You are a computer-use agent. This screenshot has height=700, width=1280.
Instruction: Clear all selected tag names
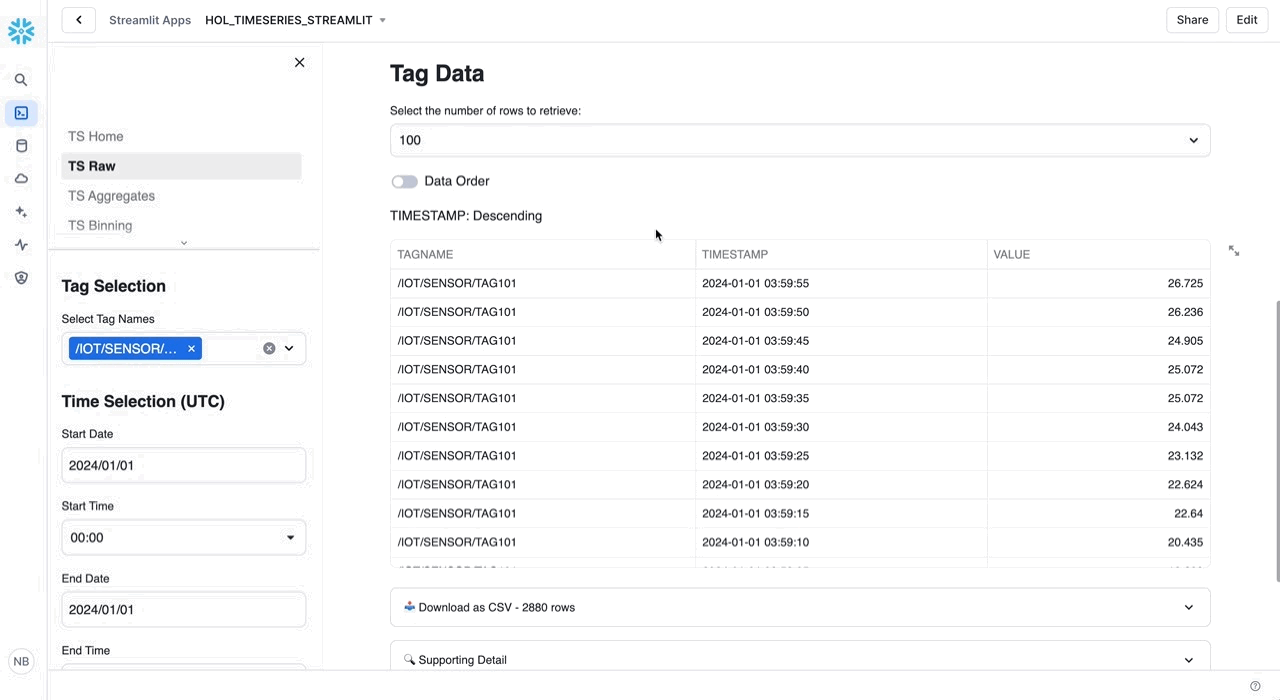point(269,349)
